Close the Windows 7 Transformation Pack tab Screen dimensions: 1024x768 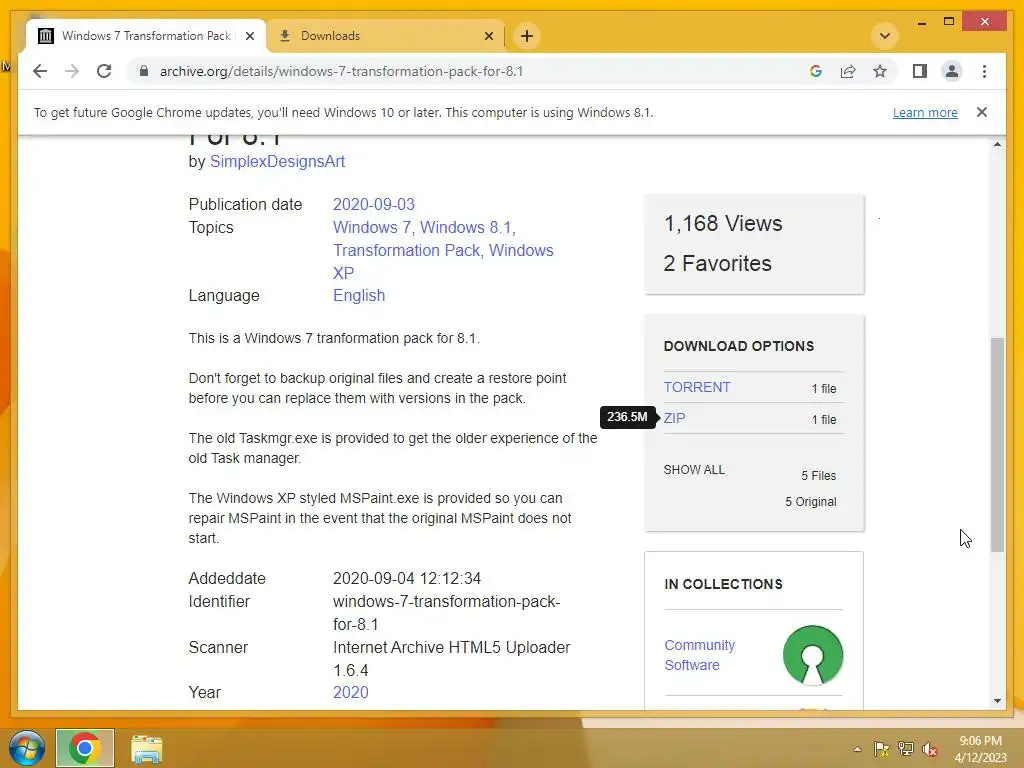[249, 36]
